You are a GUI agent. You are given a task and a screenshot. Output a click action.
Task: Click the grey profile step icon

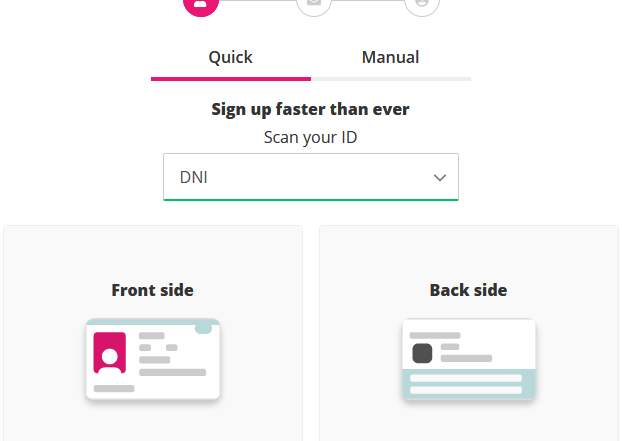[x=422, y=4]
